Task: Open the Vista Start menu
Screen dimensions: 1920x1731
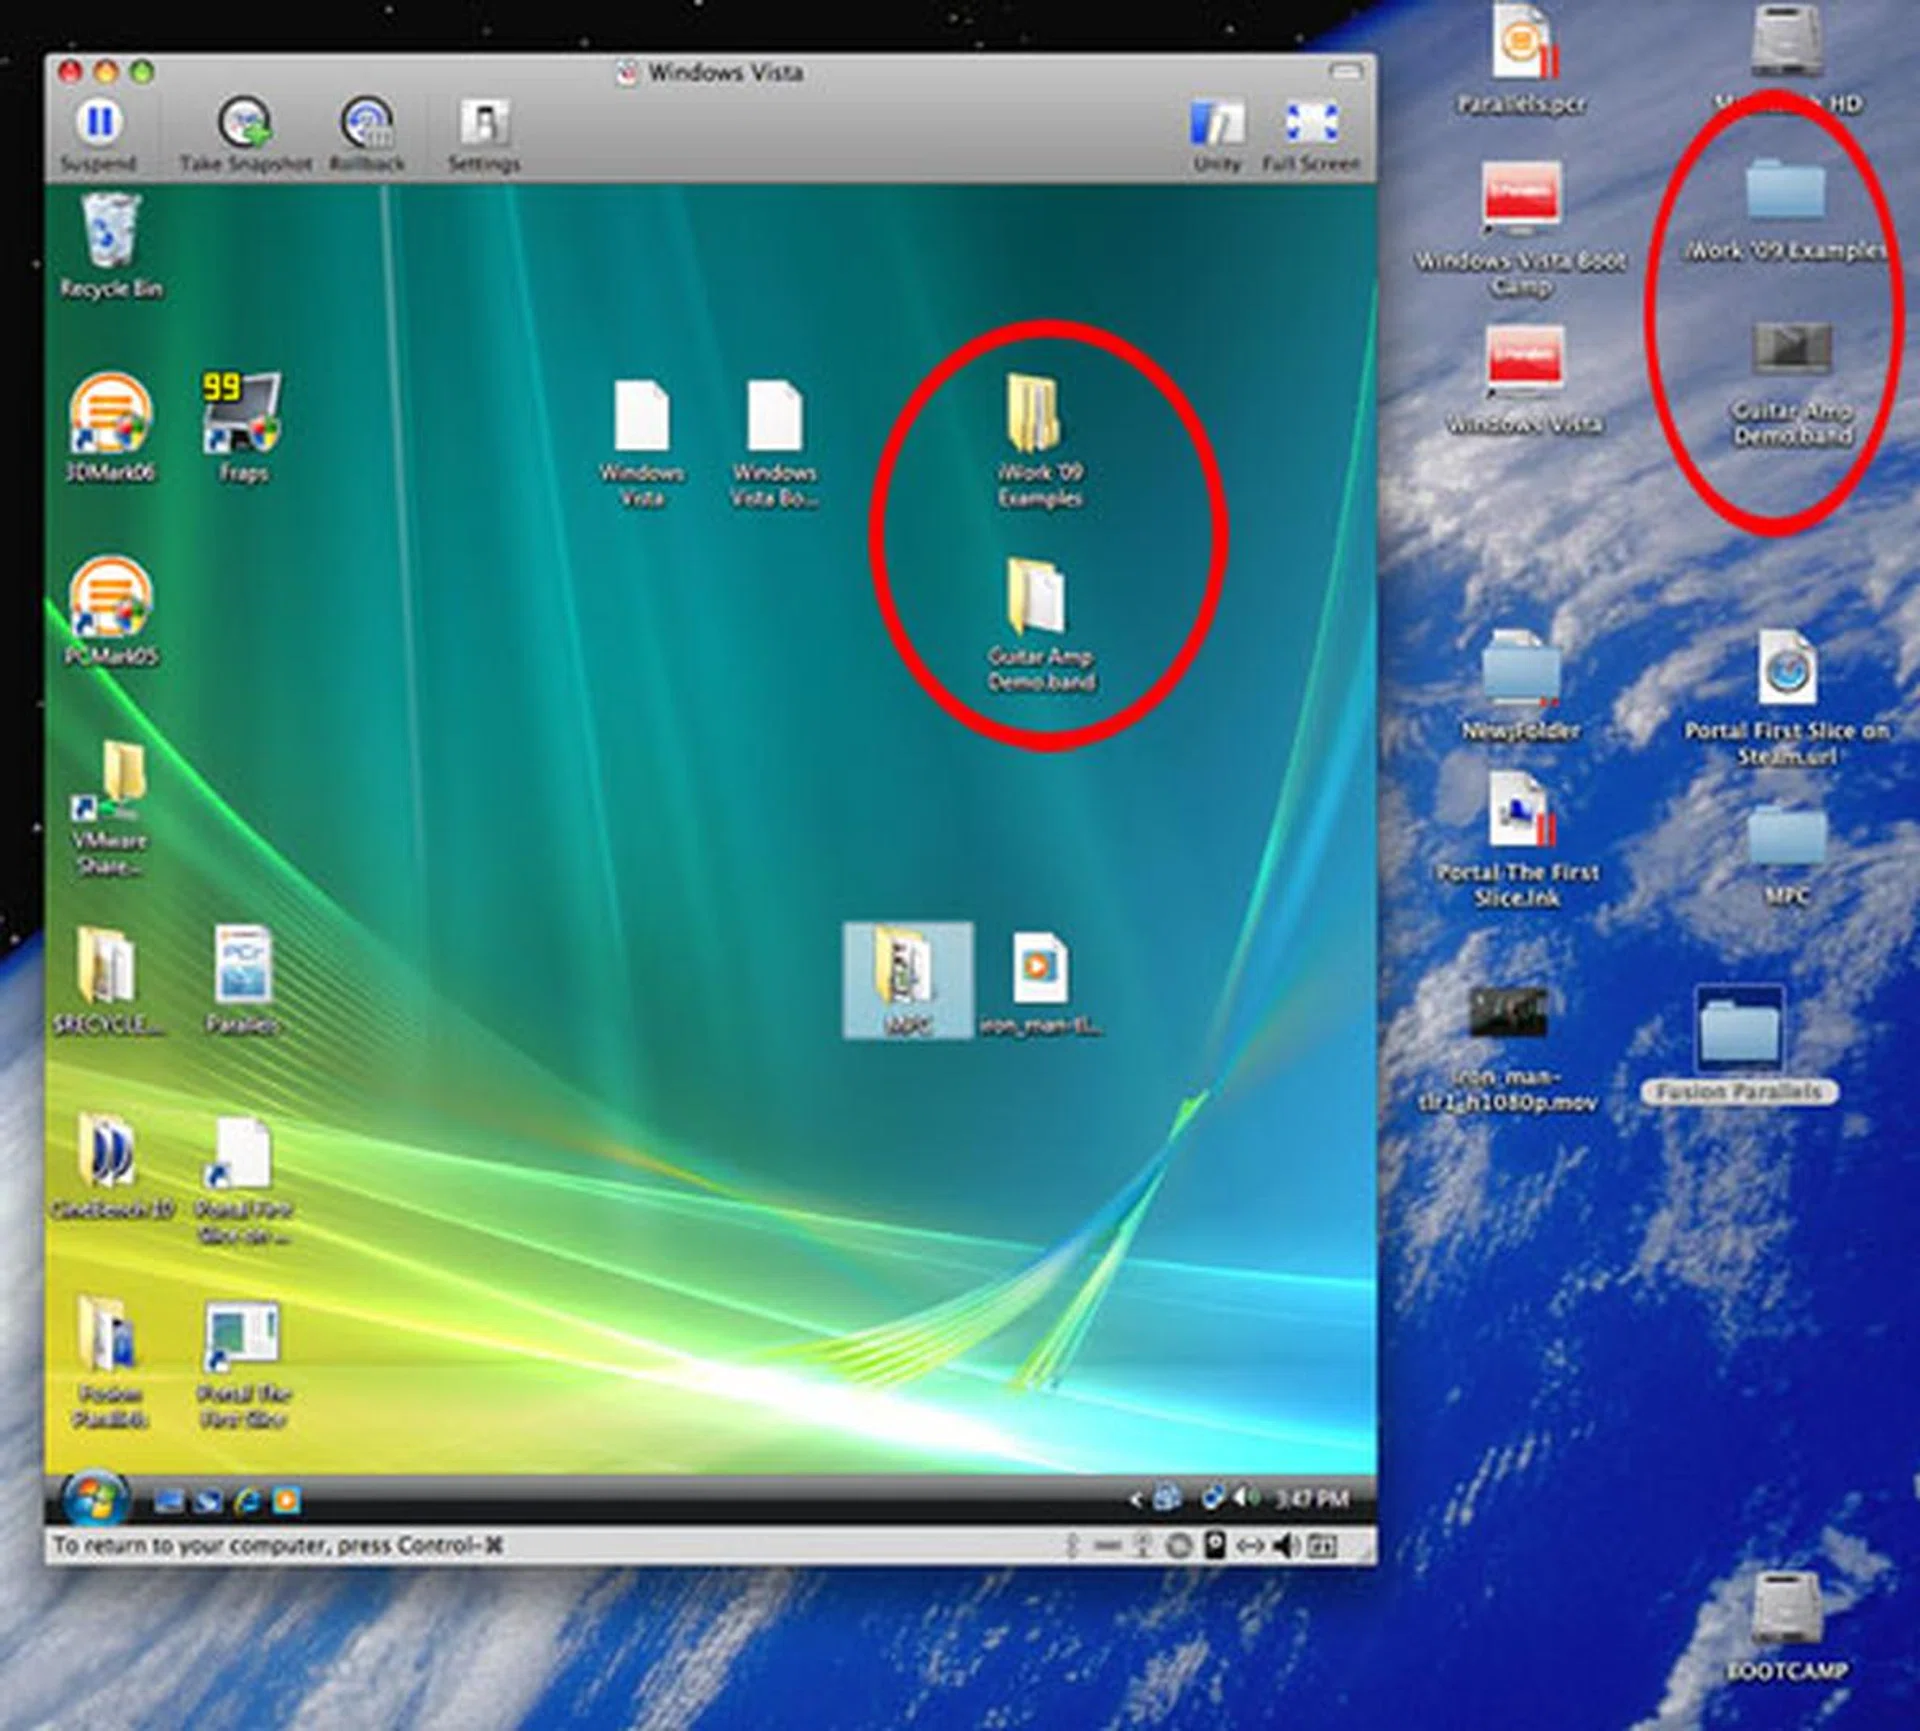Action: [x=94, y=1498]
